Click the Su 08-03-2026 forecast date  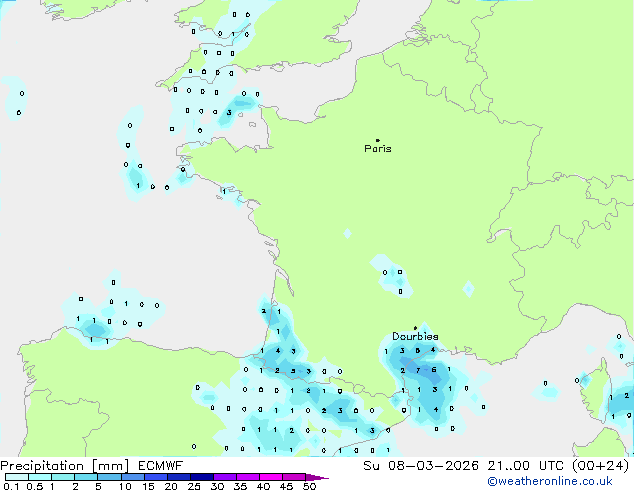421,466
